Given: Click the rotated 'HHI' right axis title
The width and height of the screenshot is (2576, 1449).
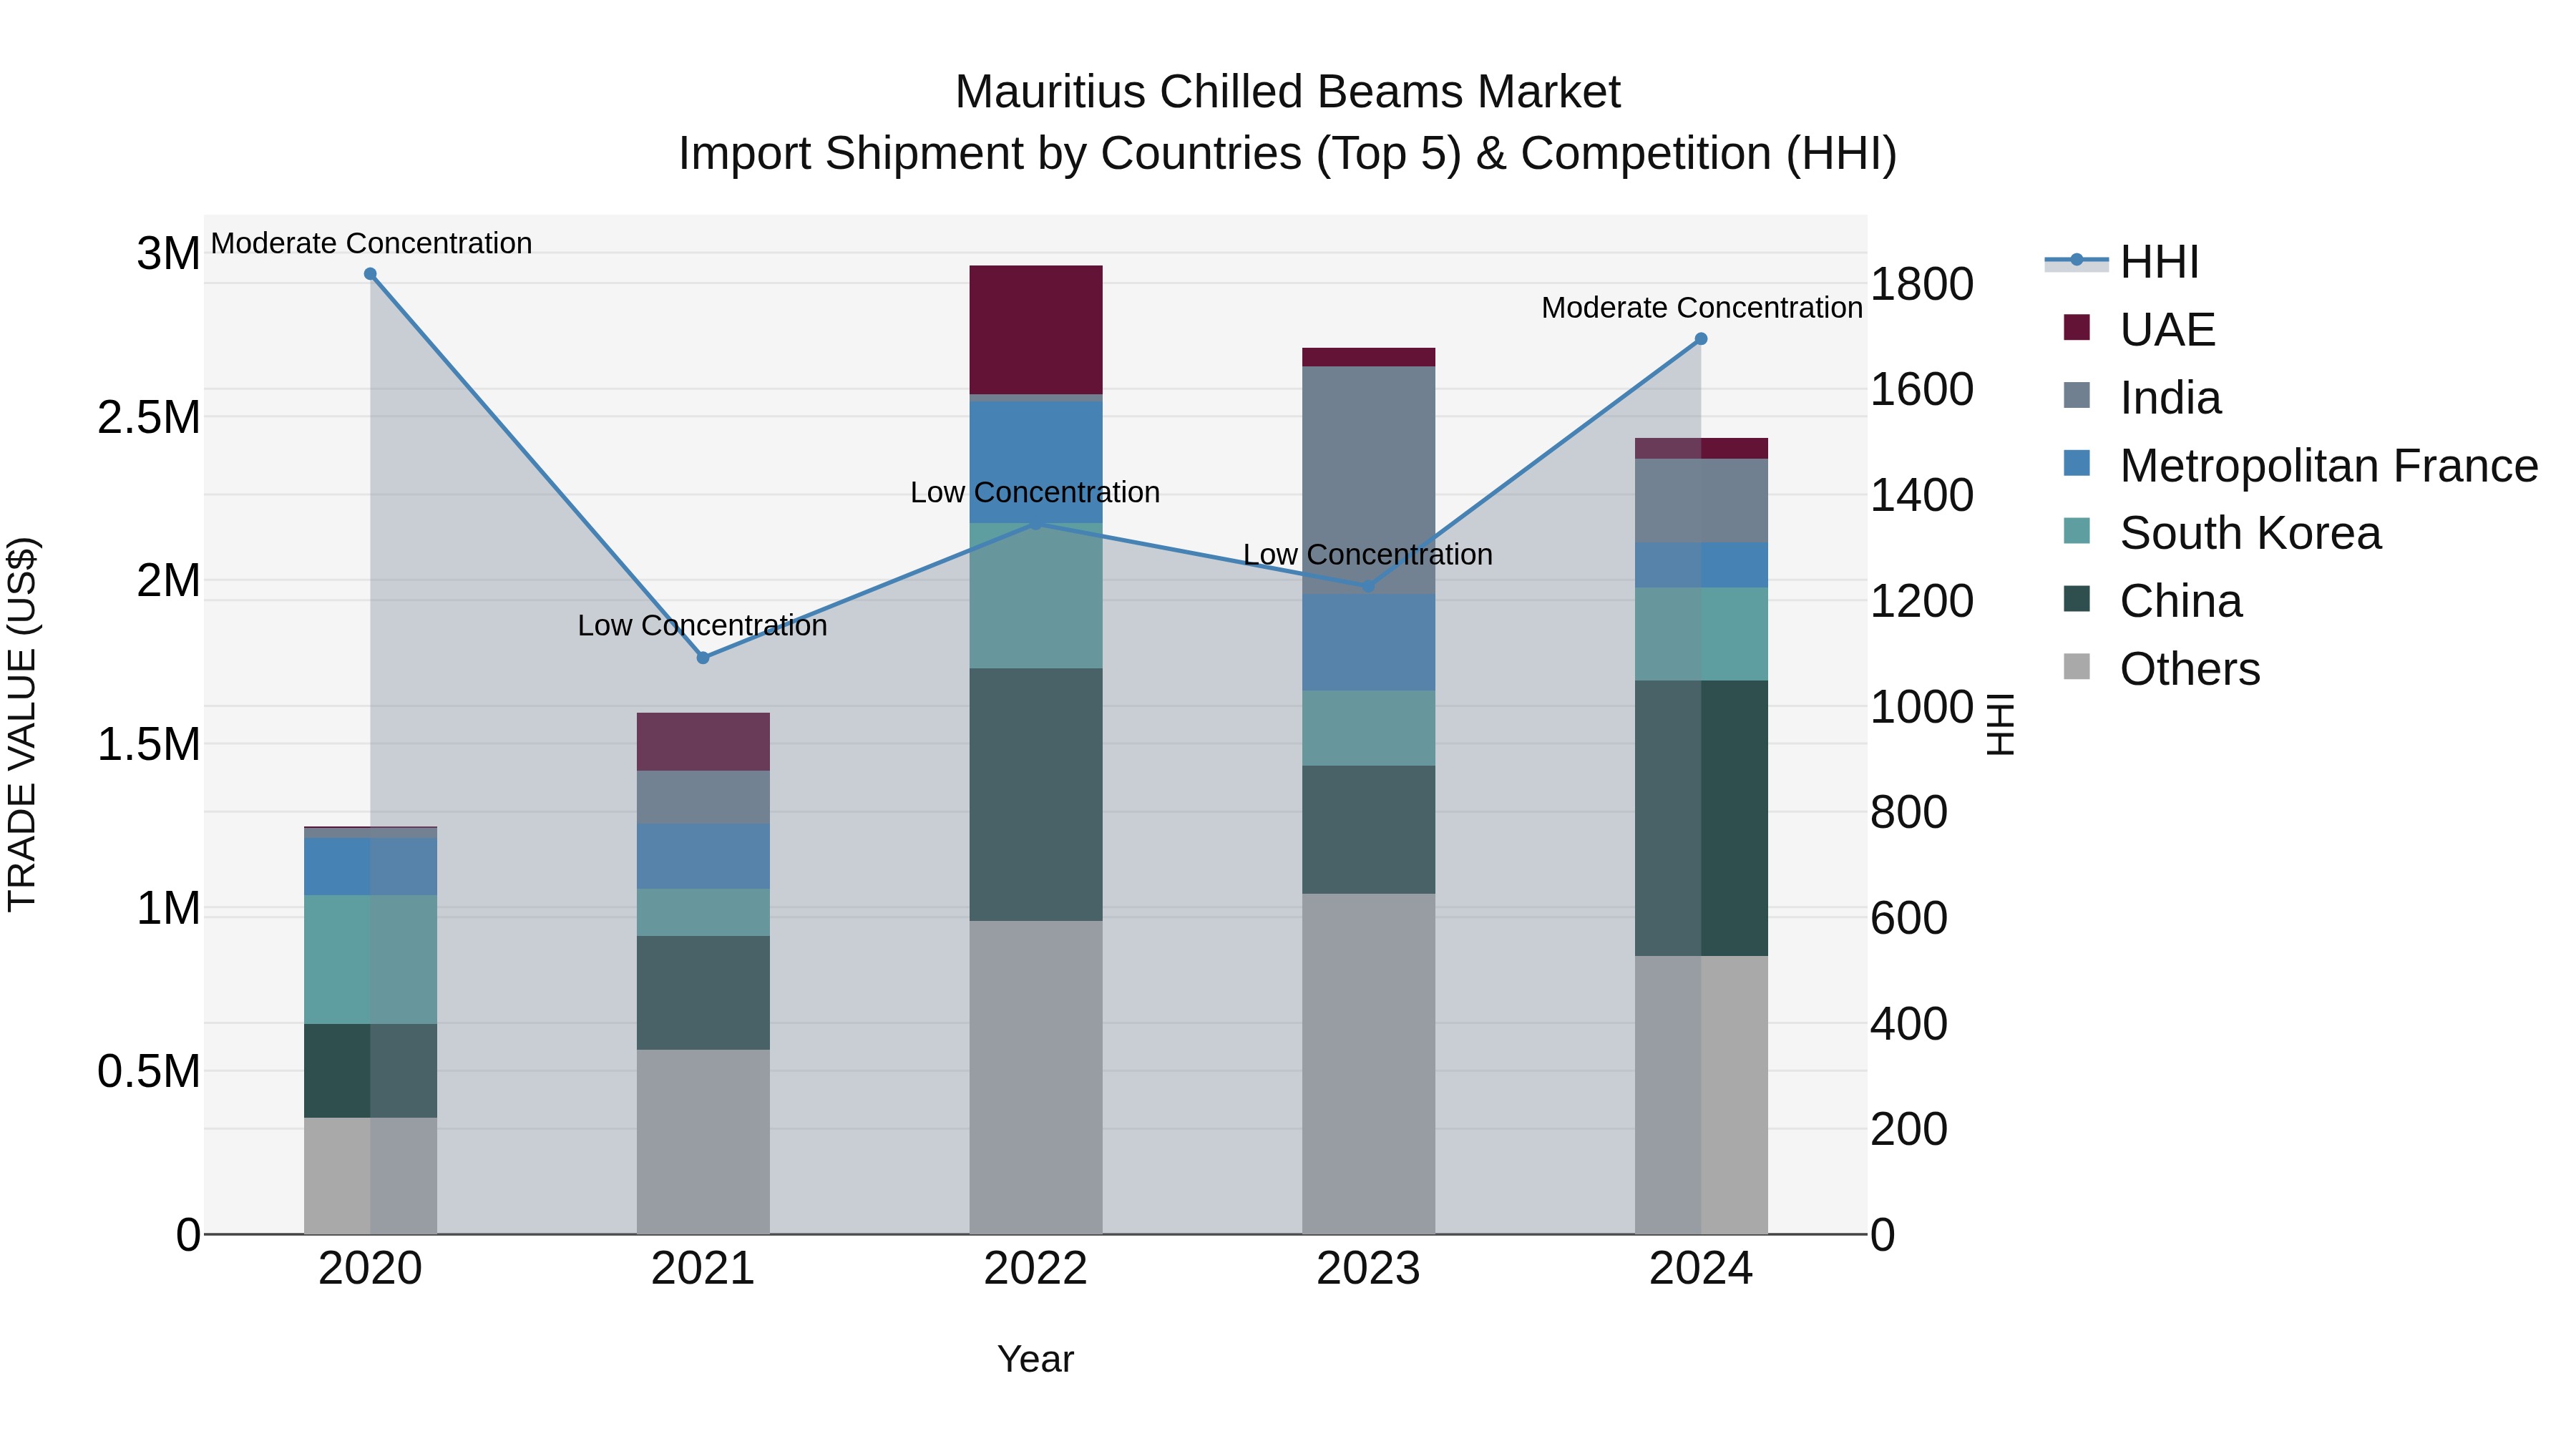Looking at the screenshot, I should (2000, 724).
